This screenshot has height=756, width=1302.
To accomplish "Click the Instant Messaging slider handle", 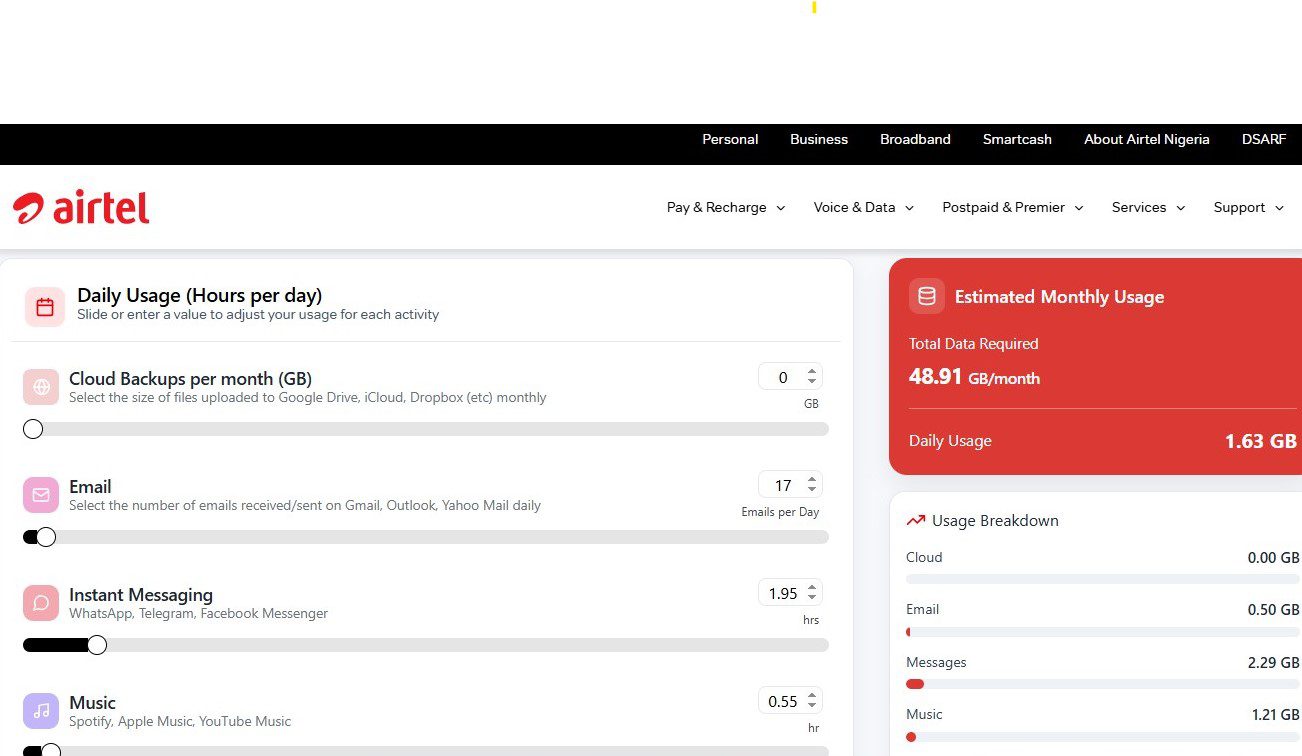I will 97,645.
